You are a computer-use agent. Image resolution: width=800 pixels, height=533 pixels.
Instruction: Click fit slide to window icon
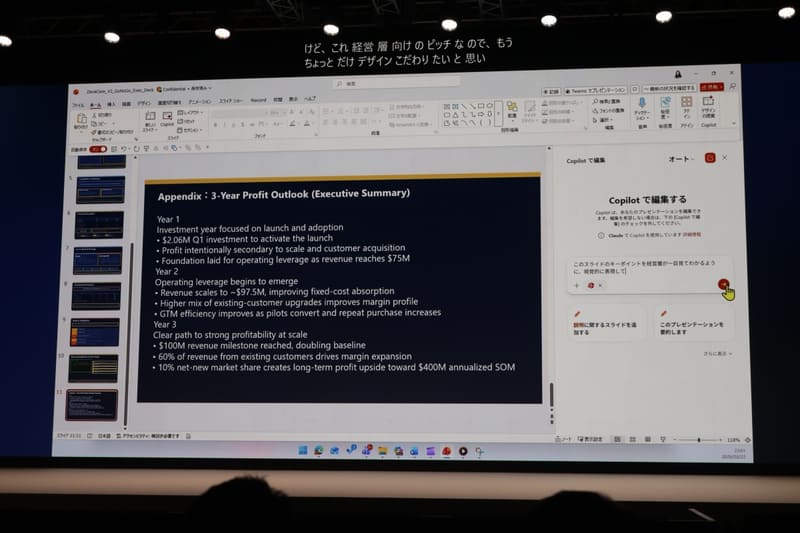(x=747, y=440)
